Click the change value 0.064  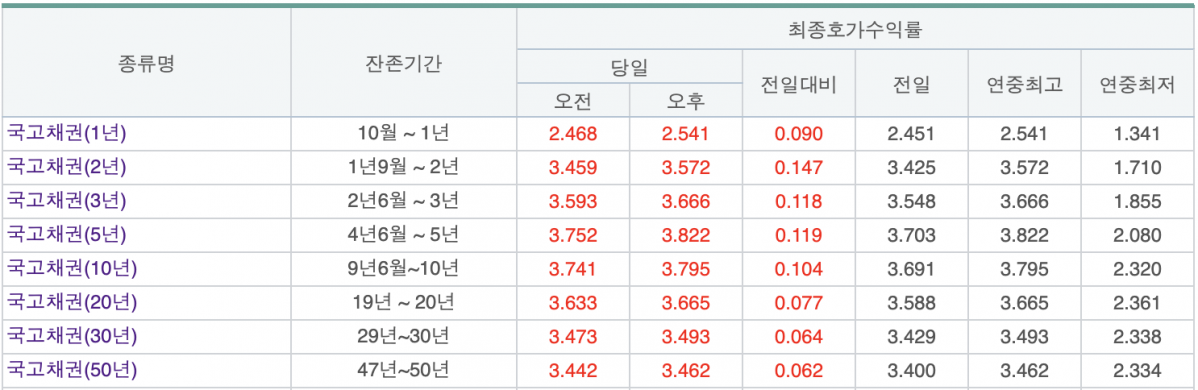tap(798, 336)
